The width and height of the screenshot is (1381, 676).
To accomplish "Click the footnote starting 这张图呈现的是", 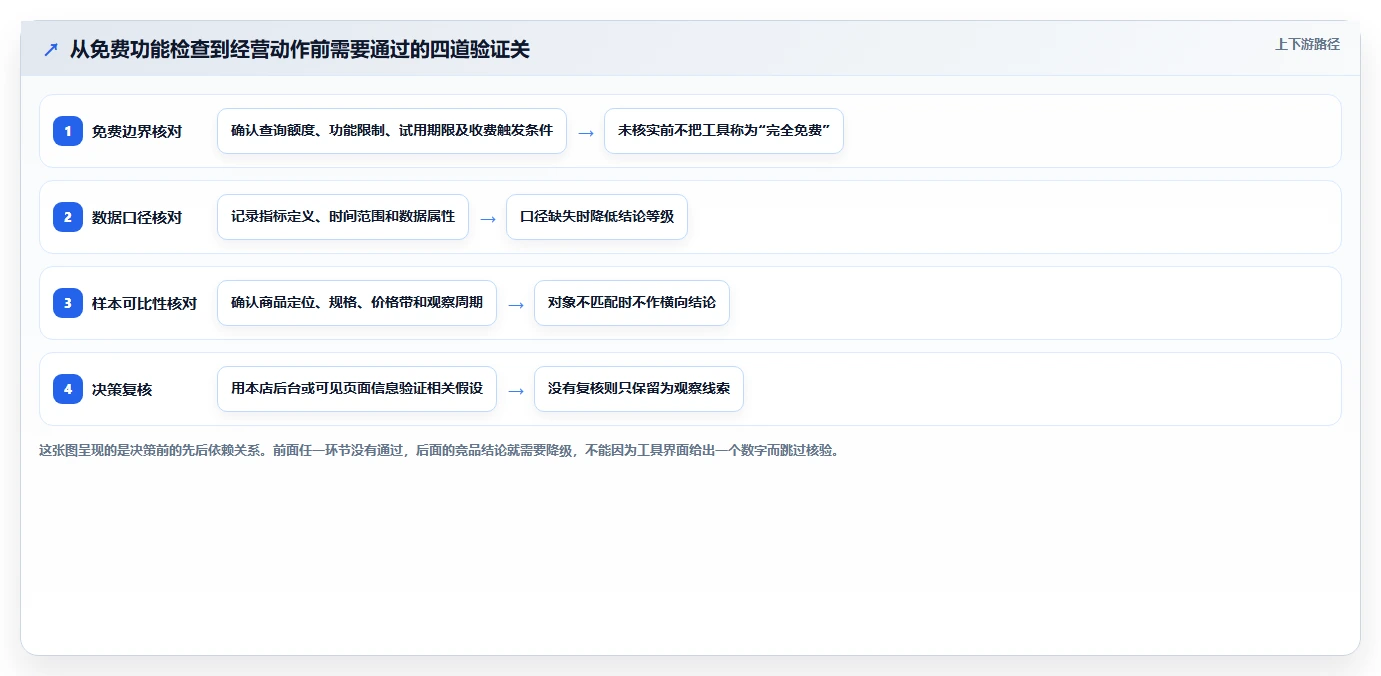I will [439, 450].
